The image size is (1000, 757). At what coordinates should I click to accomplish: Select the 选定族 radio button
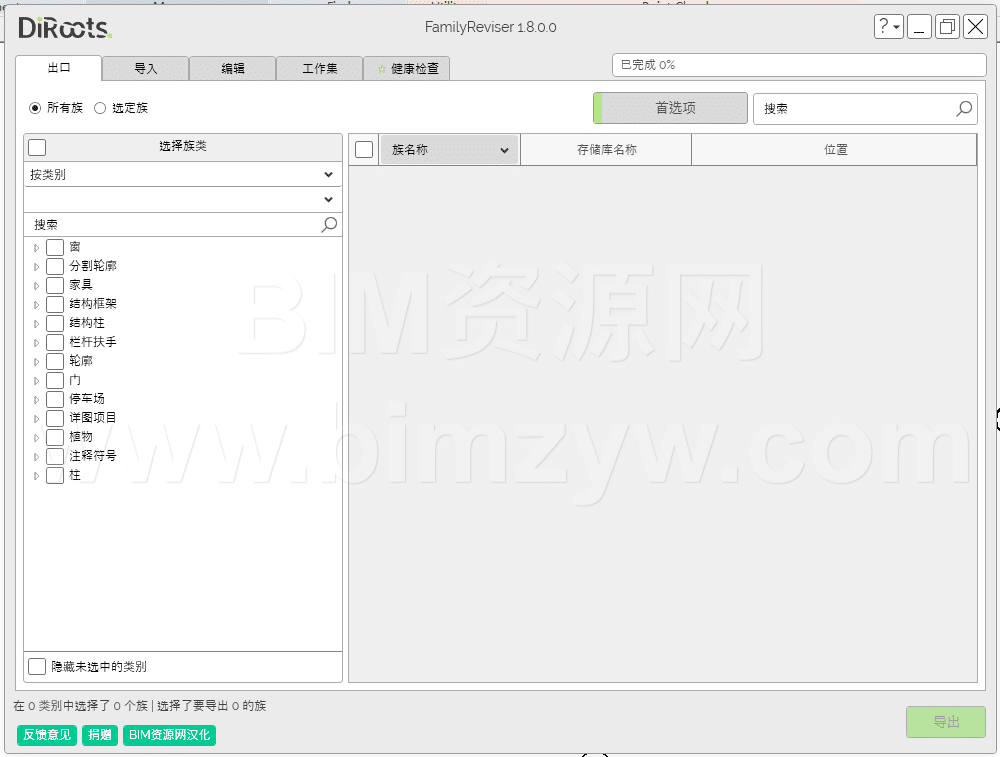100,108
